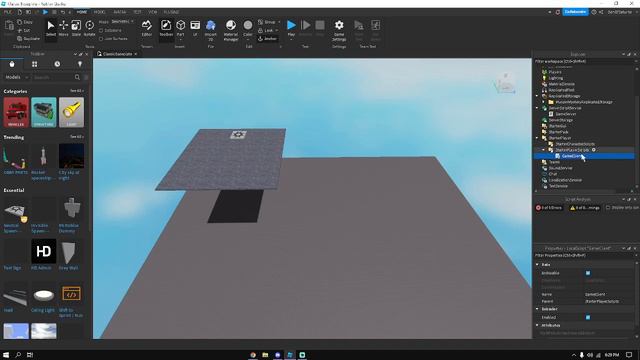Open the Toolbox Recent clock tab
640x360 pixels.
[57, 64]
